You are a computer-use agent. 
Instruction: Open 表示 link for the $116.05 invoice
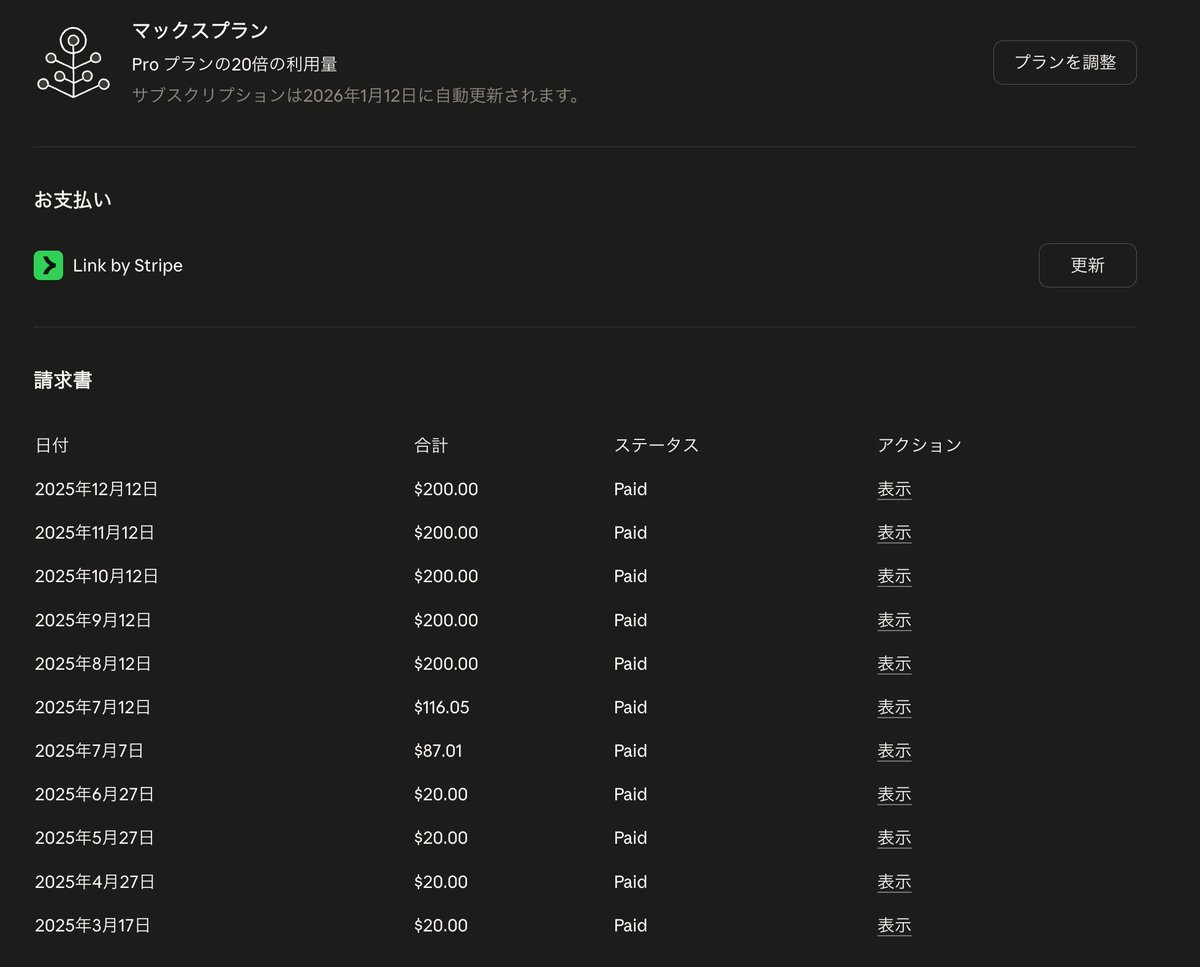pos(894,708)
